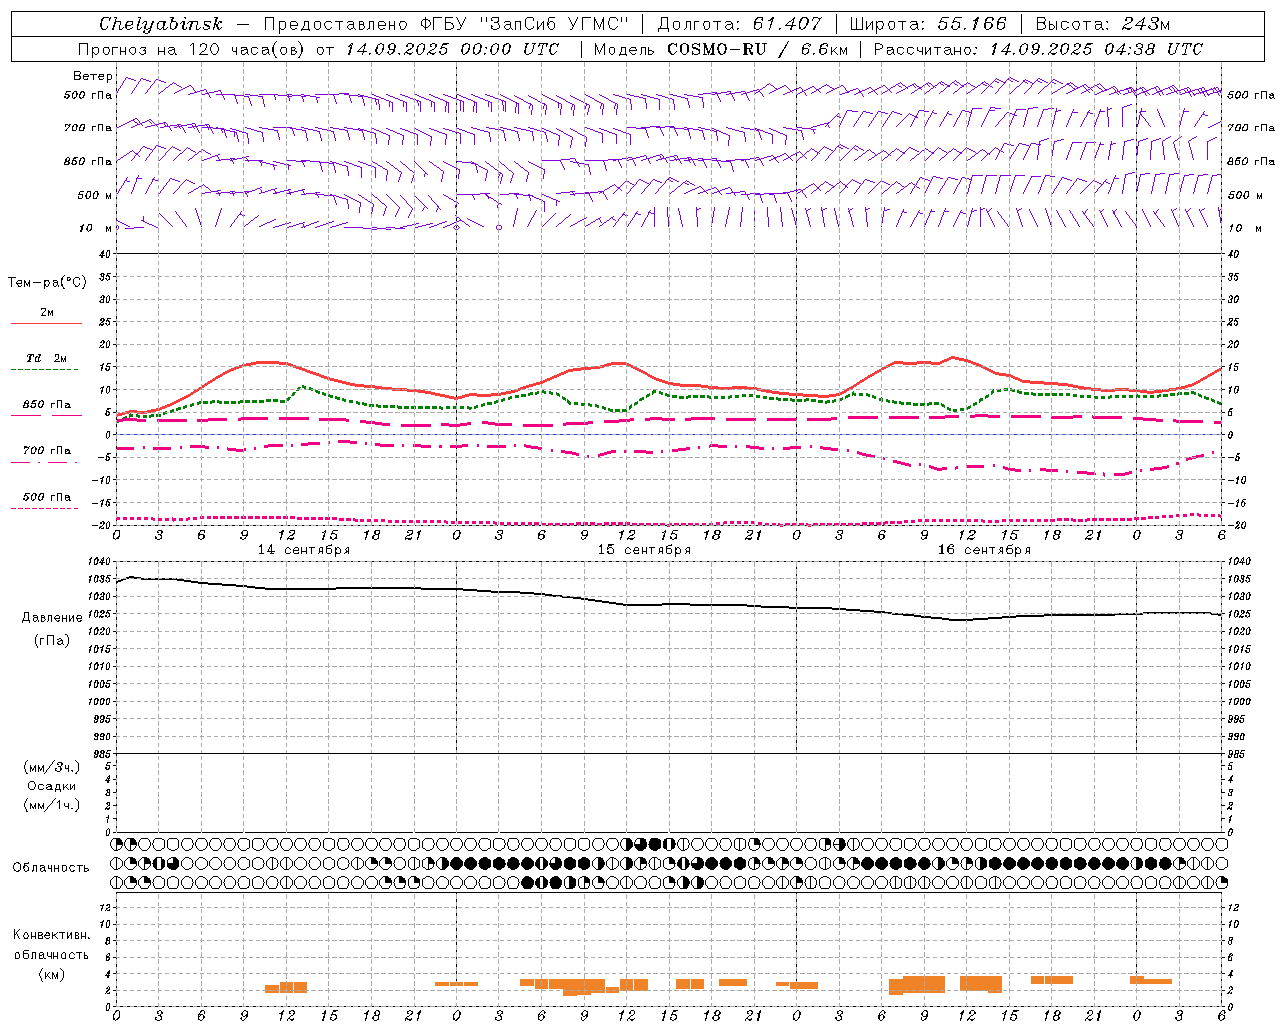
Task: Click the Модель COSMO-RU / 6.6км label
Action: click(x=720, y=49)
